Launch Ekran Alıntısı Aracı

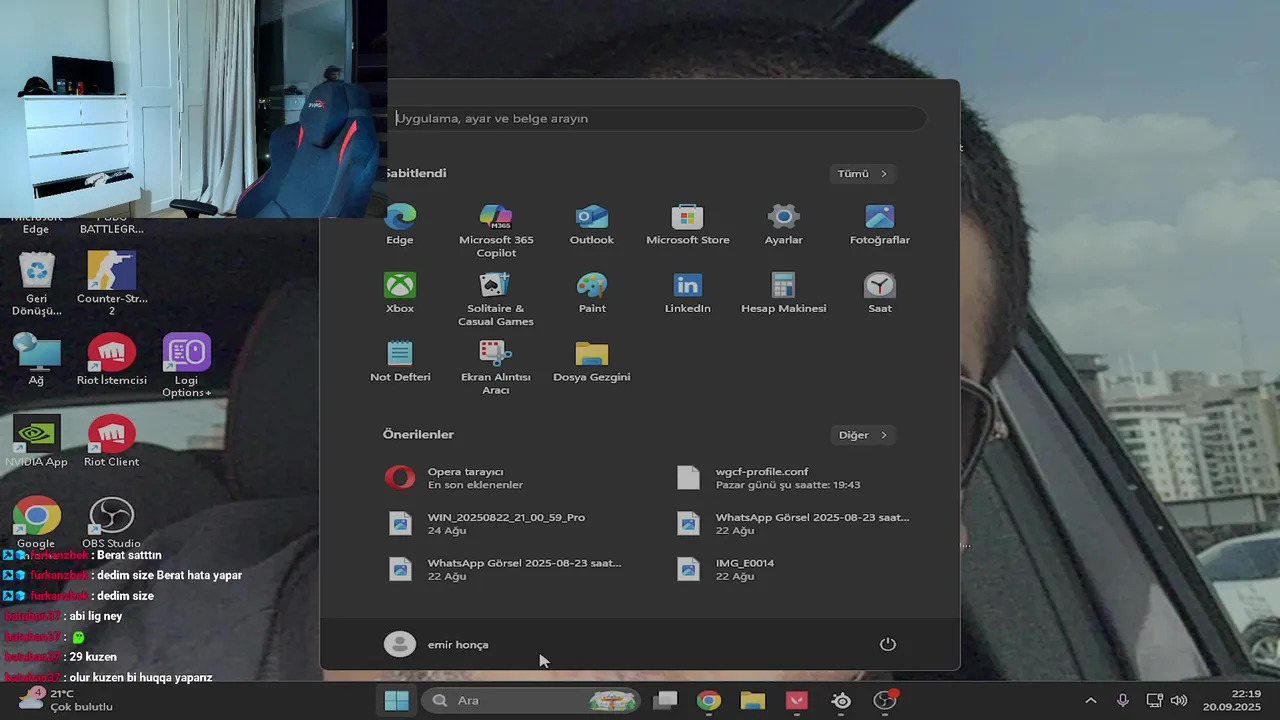[496, 367]
